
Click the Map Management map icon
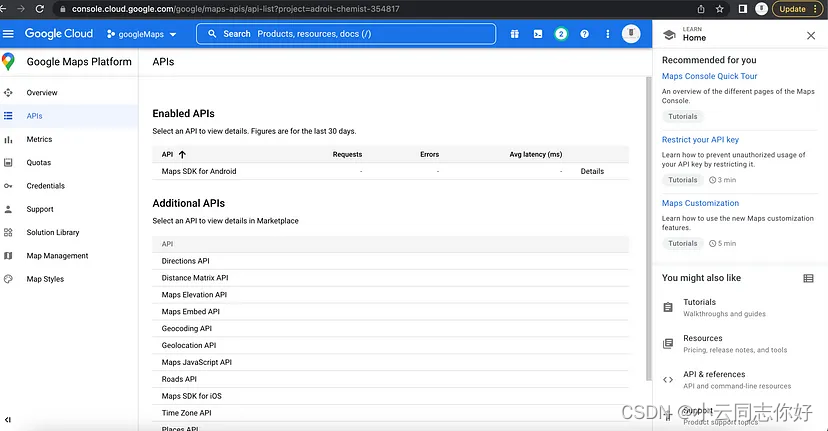(8, 256)
